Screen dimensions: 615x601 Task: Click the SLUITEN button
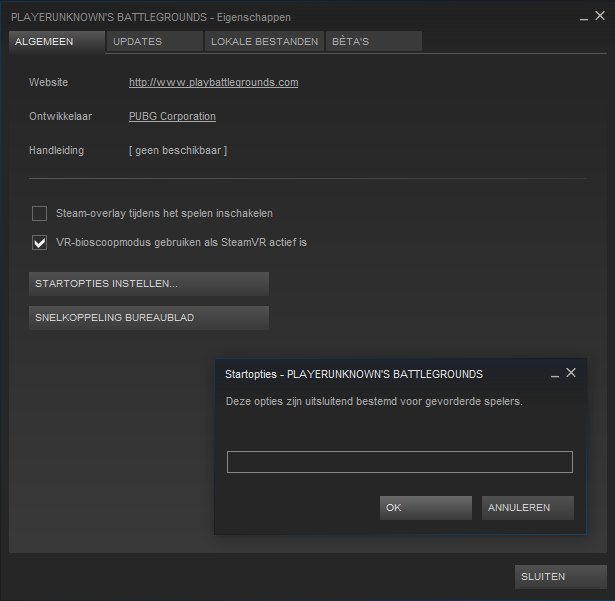tap(560, 577)
